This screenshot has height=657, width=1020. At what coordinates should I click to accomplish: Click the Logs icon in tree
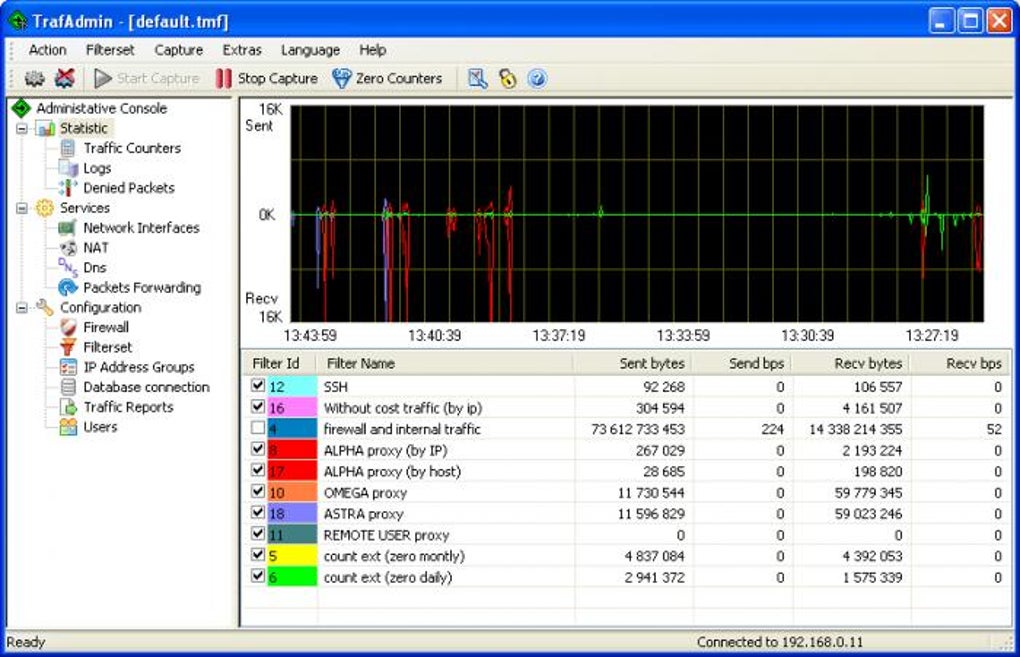click(x=68, y=168)
